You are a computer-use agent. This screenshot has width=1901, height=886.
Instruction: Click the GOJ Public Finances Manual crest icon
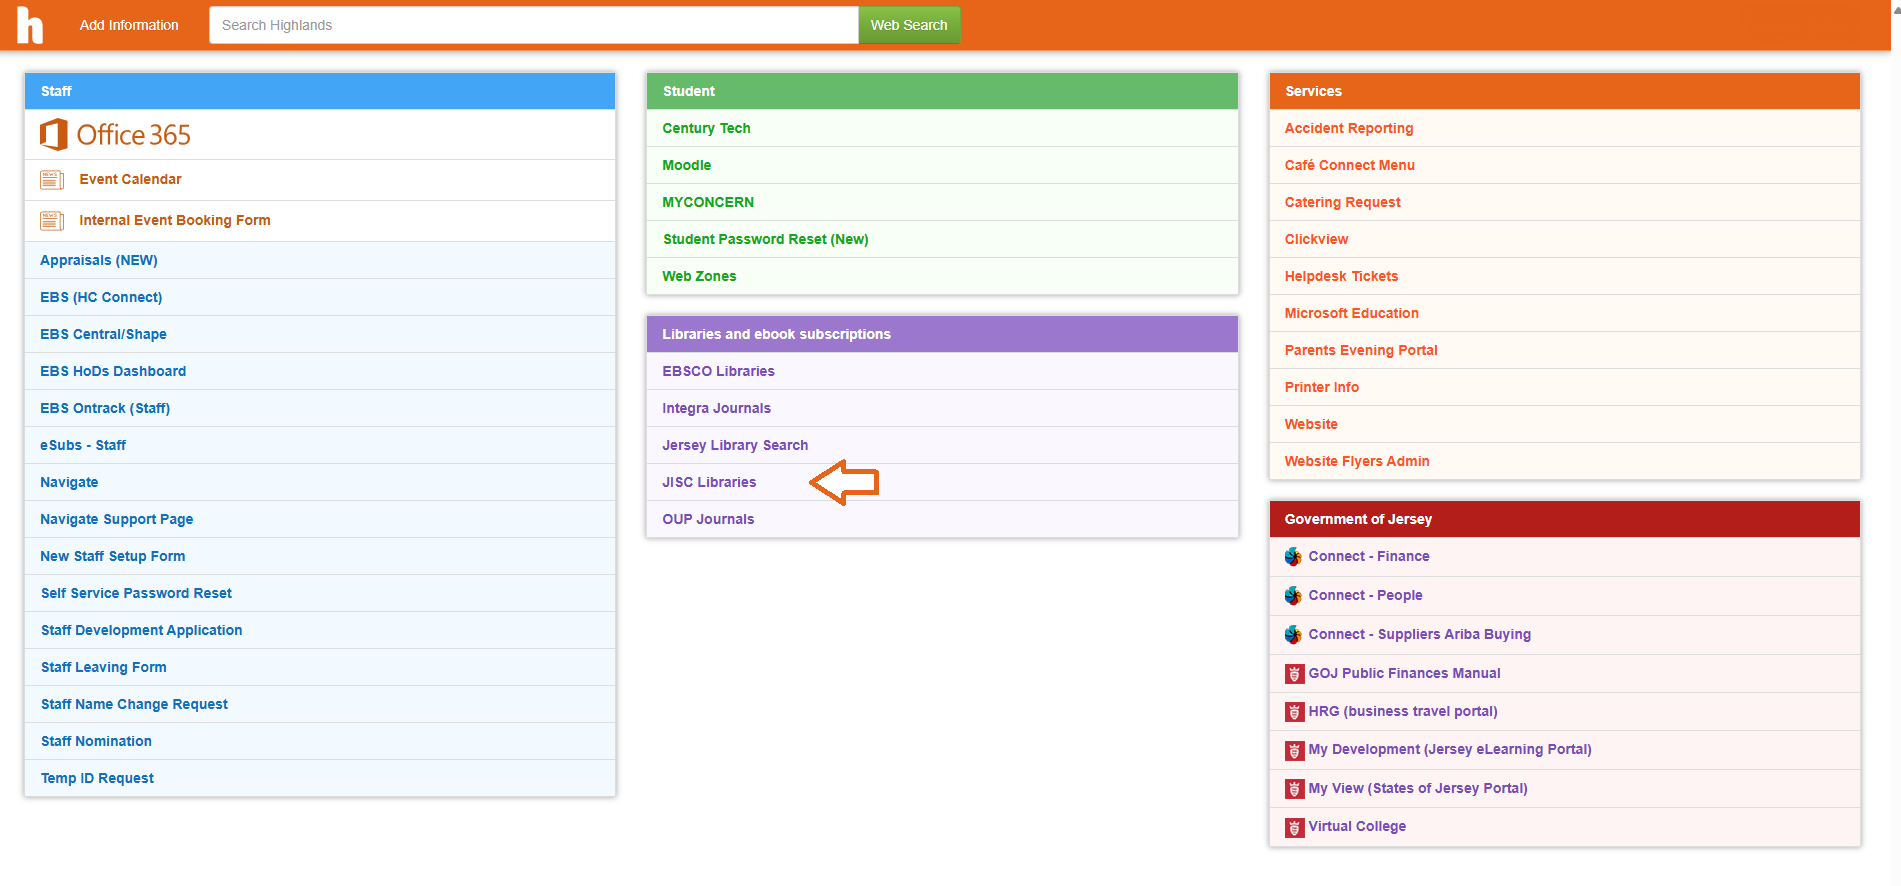(1294, 674)
